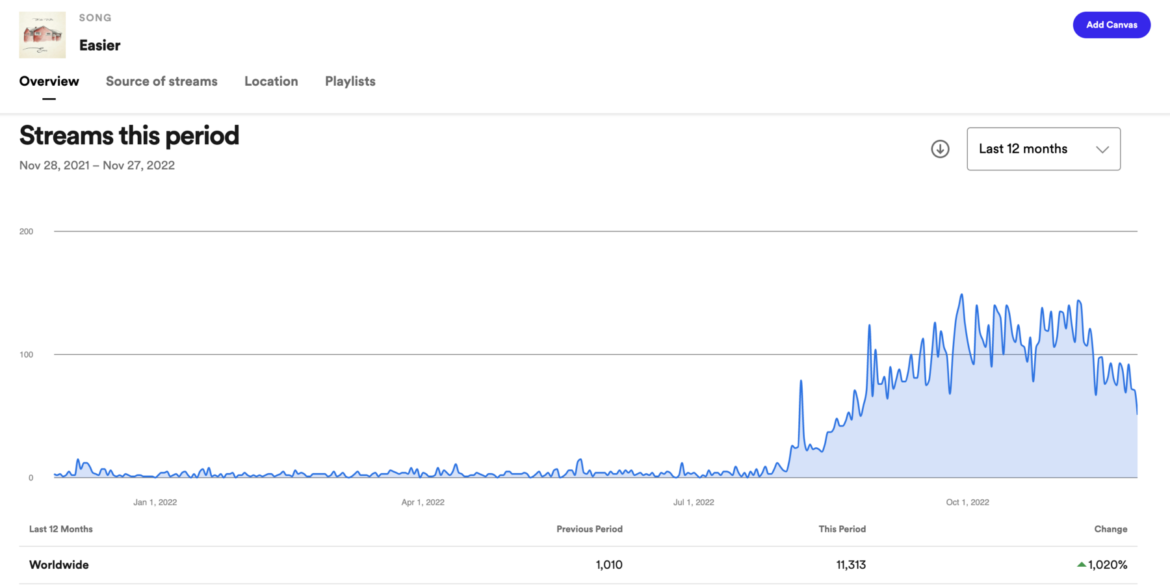Viewport: 1170px width, 585px height.
Task: Download the streams data using the arrow icon
Action: 939,149
